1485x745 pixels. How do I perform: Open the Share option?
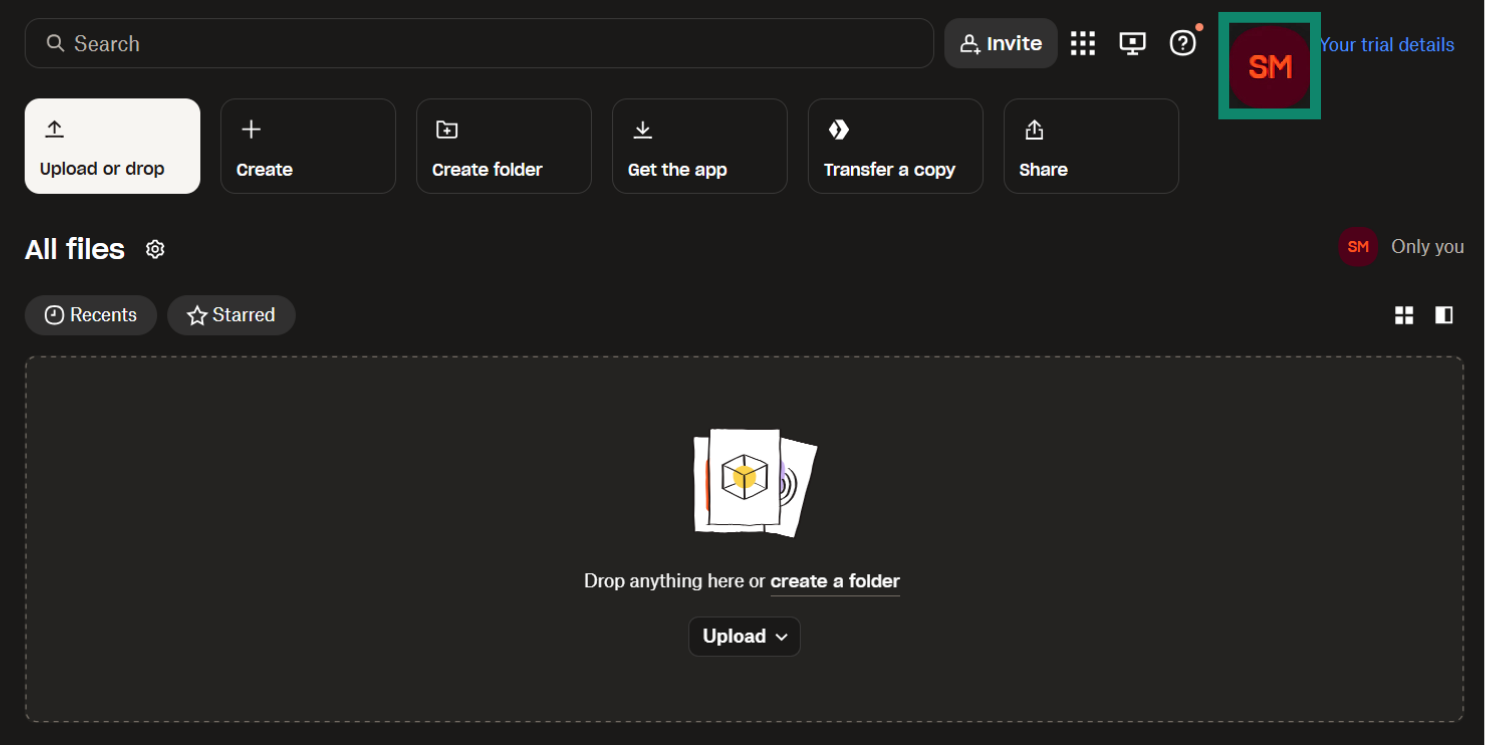point(1090,146)
